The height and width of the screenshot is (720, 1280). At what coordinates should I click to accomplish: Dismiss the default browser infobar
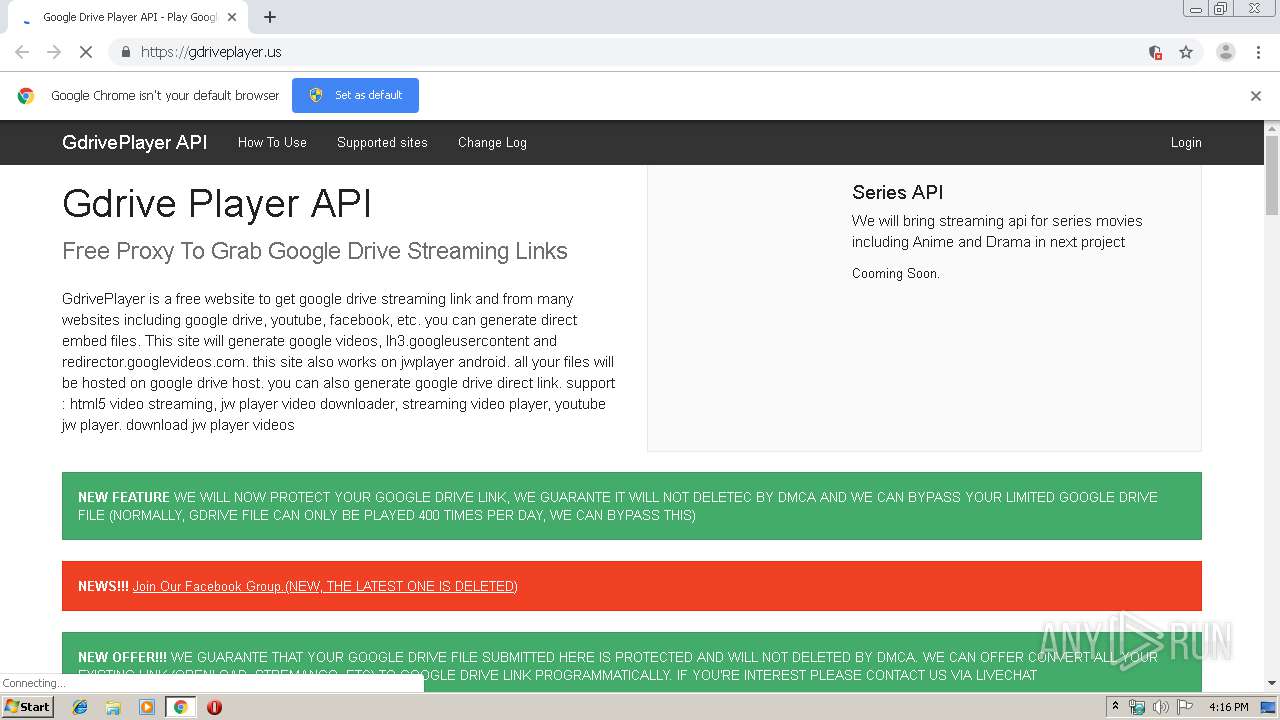1256,96
